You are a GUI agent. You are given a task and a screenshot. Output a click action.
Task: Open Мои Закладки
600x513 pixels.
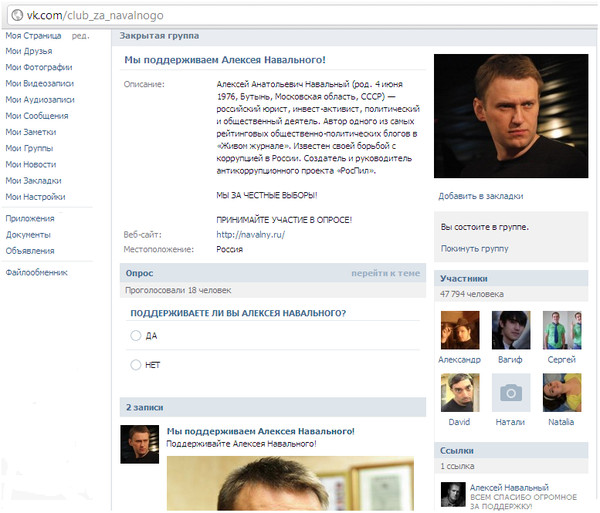(x=33, y=181)
